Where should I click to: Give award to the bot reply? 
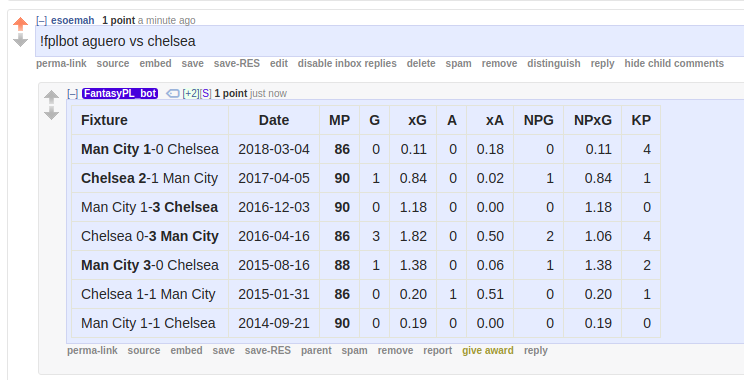point(488,351)
